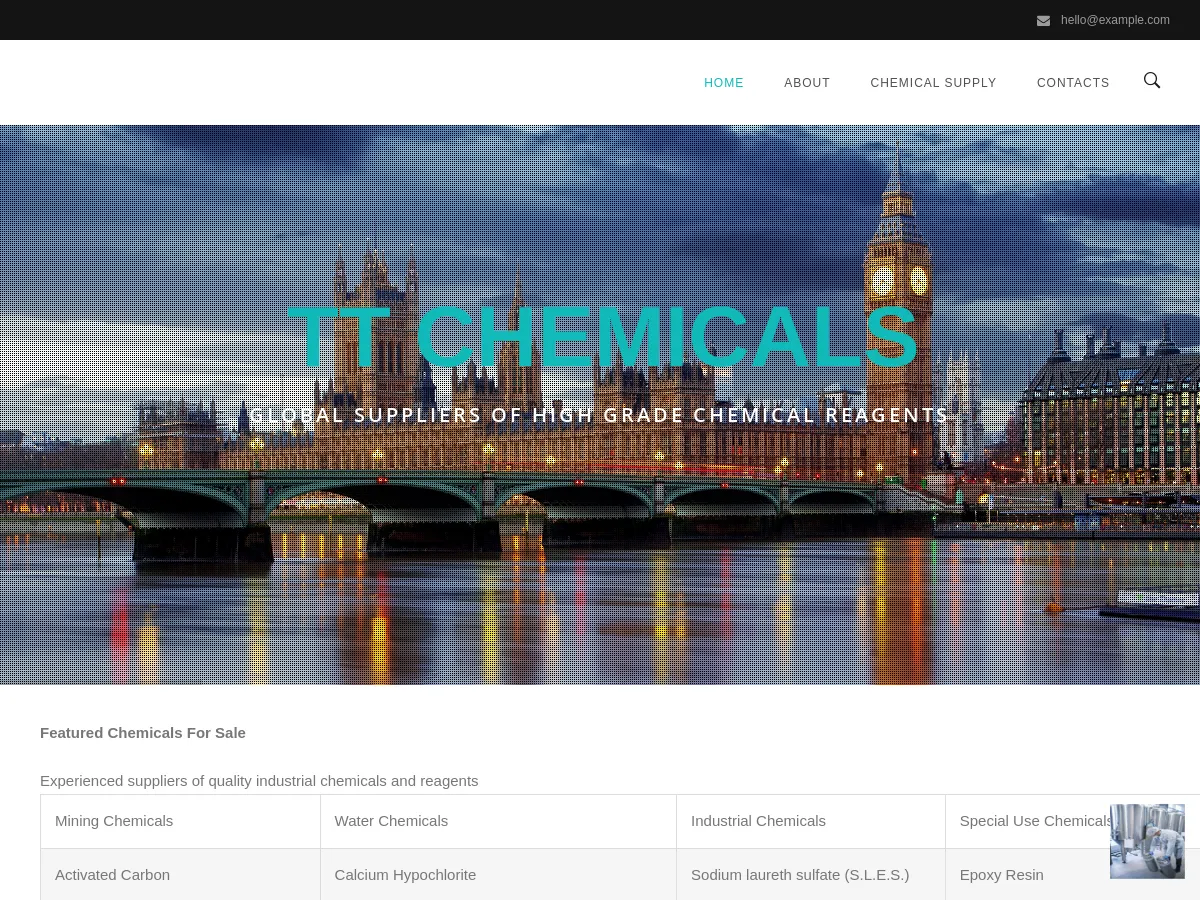Viewport: 1200px width, 900px height.
Task: Open the ABOUT page
Action: click(807, 83)
